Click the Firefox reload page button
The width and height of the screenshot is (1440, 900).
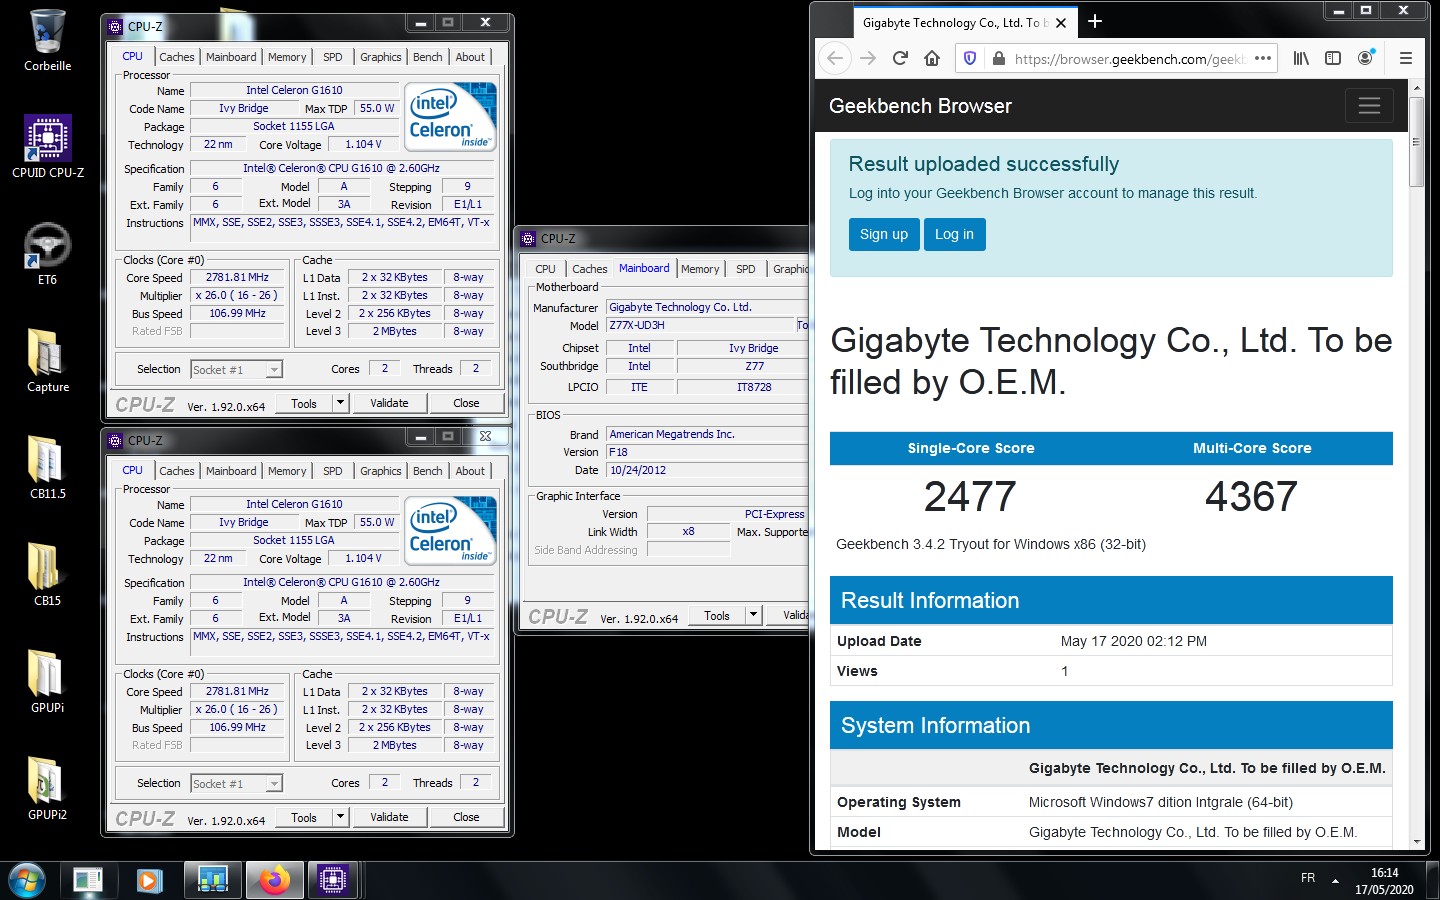click(x=900, y=58)
